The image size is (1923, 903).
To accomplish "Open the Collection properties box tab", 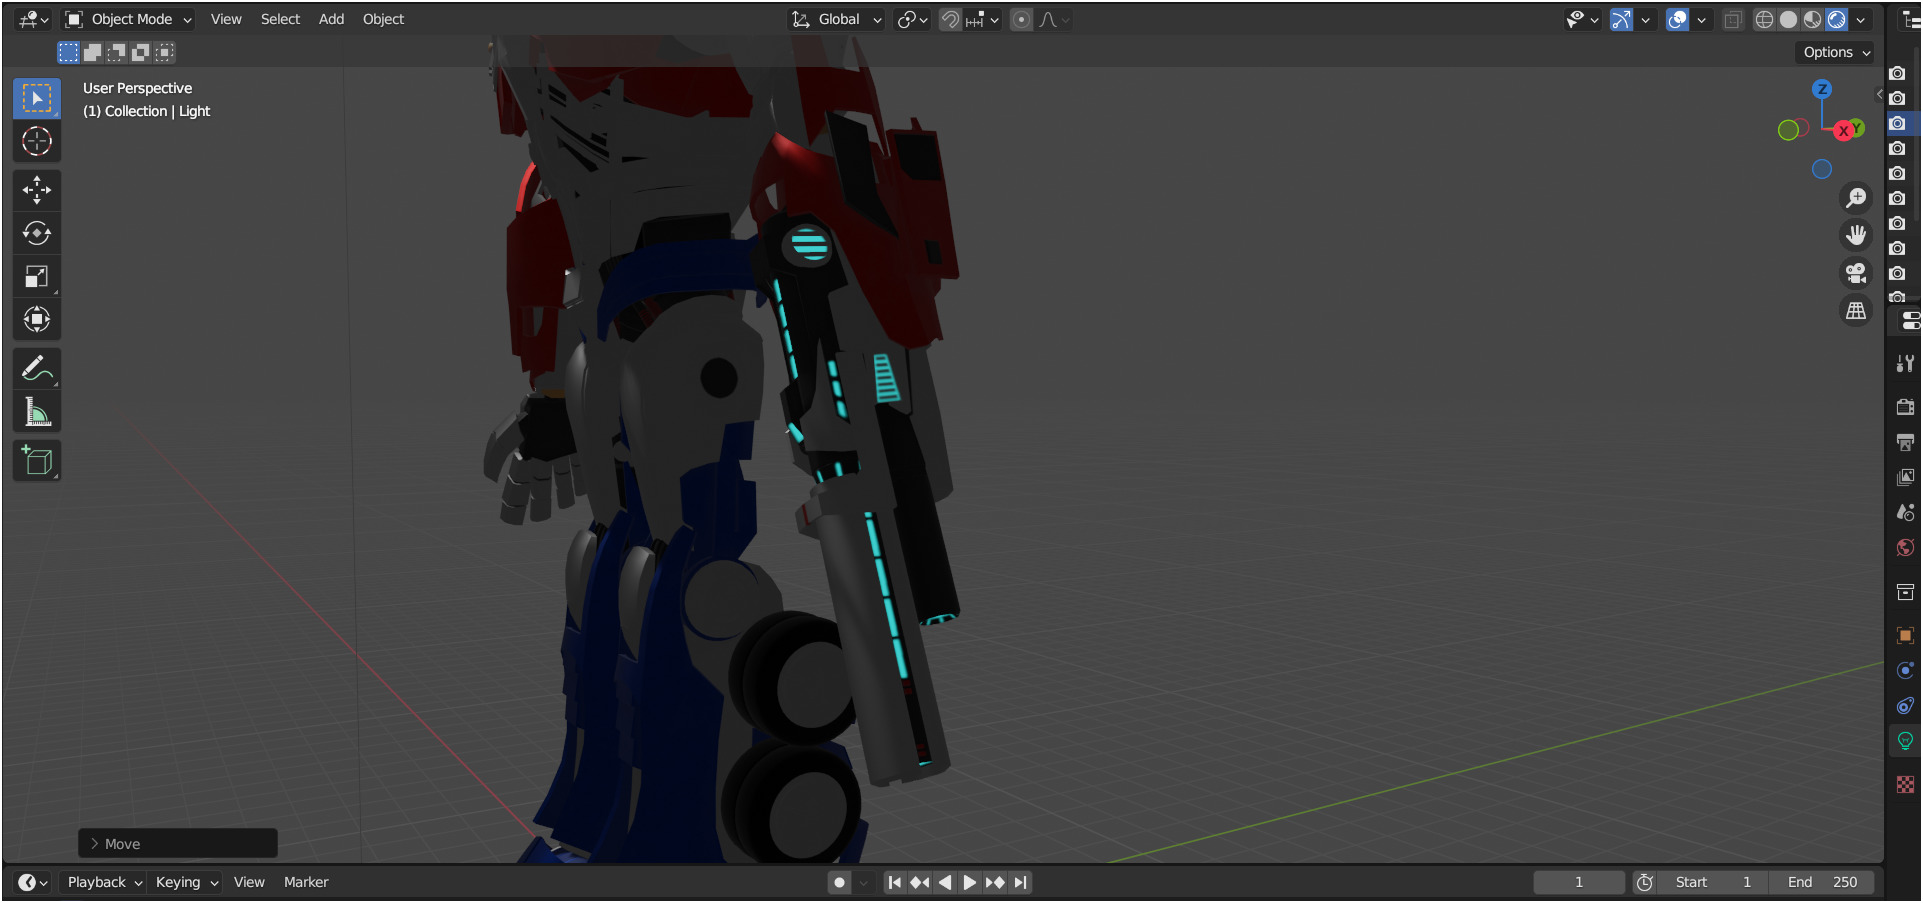I will pyautogui.click(x=1905, y=592).
